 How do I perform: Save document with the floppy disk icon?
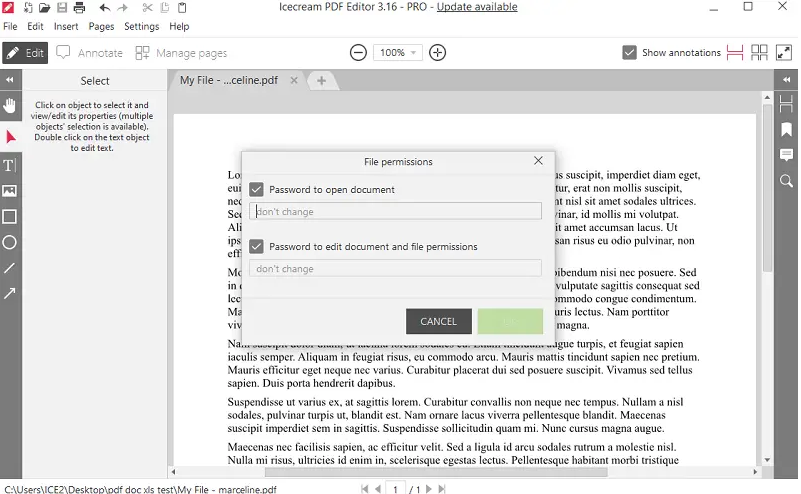click(62, 7)
